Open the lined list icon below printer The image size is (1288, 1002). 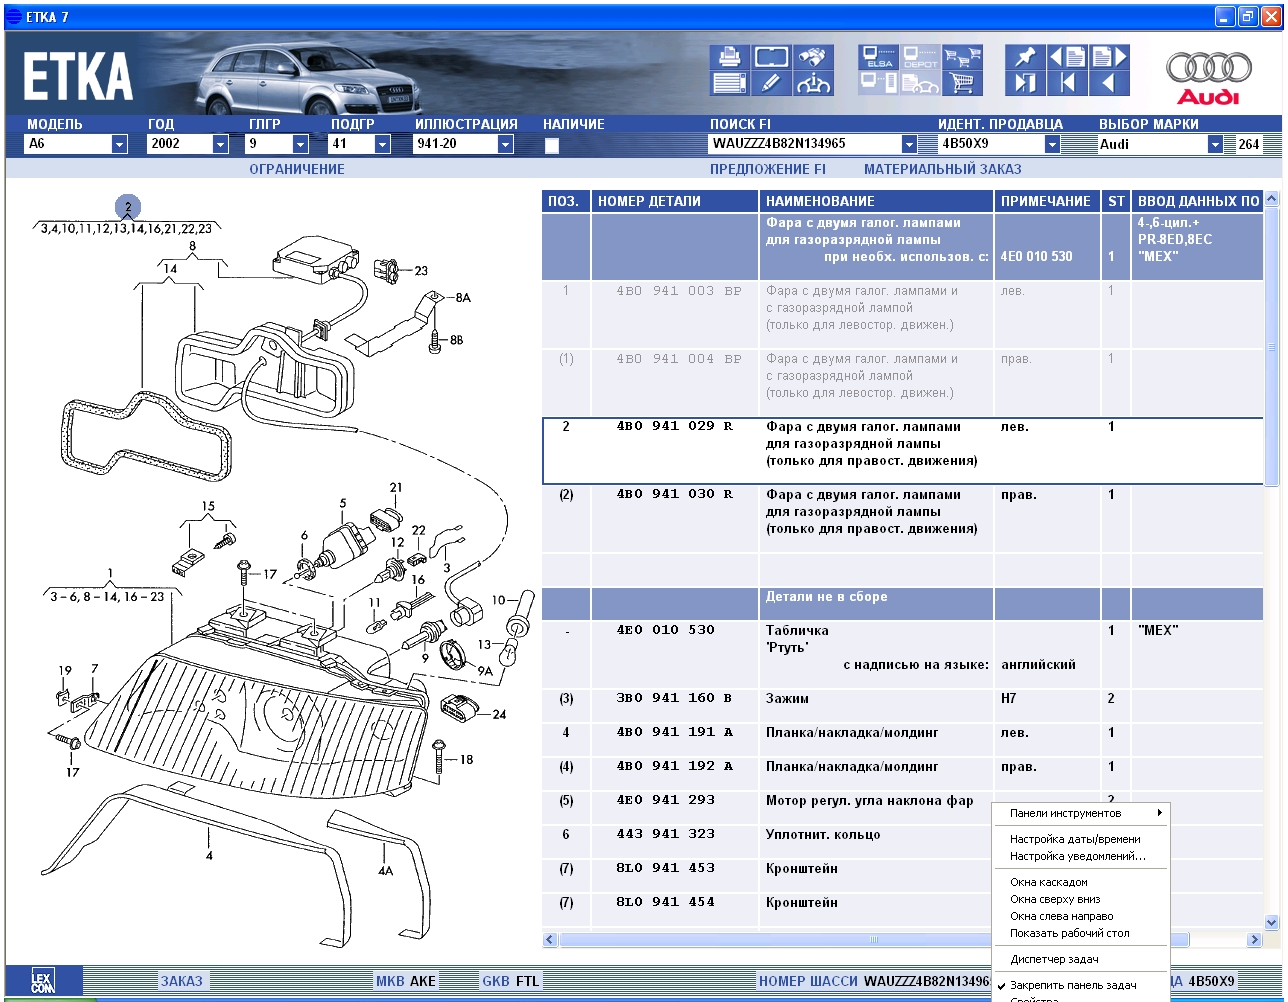click(729, 83)
